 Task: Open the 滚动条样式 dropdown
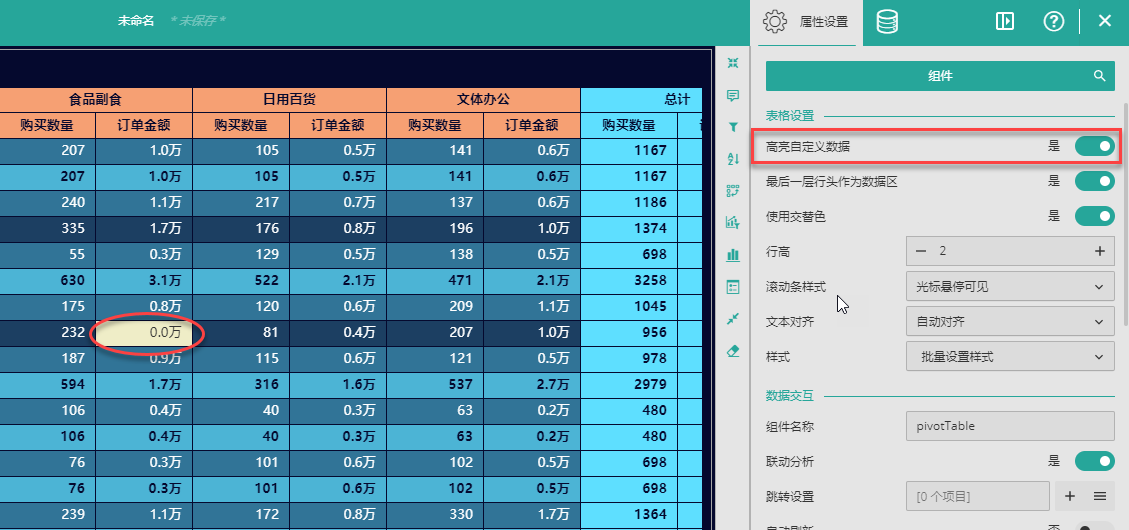pos(1009,286)
